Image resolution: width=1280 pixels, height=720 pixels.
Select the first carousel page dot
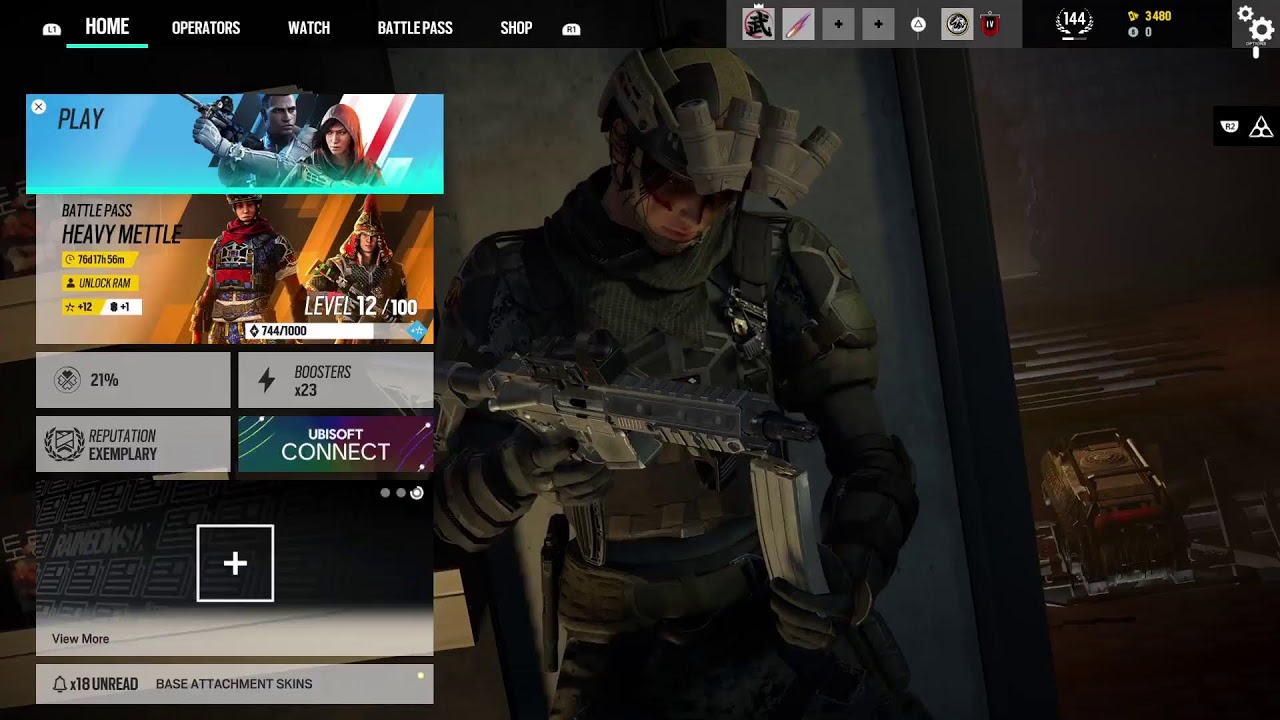[385, 493]
